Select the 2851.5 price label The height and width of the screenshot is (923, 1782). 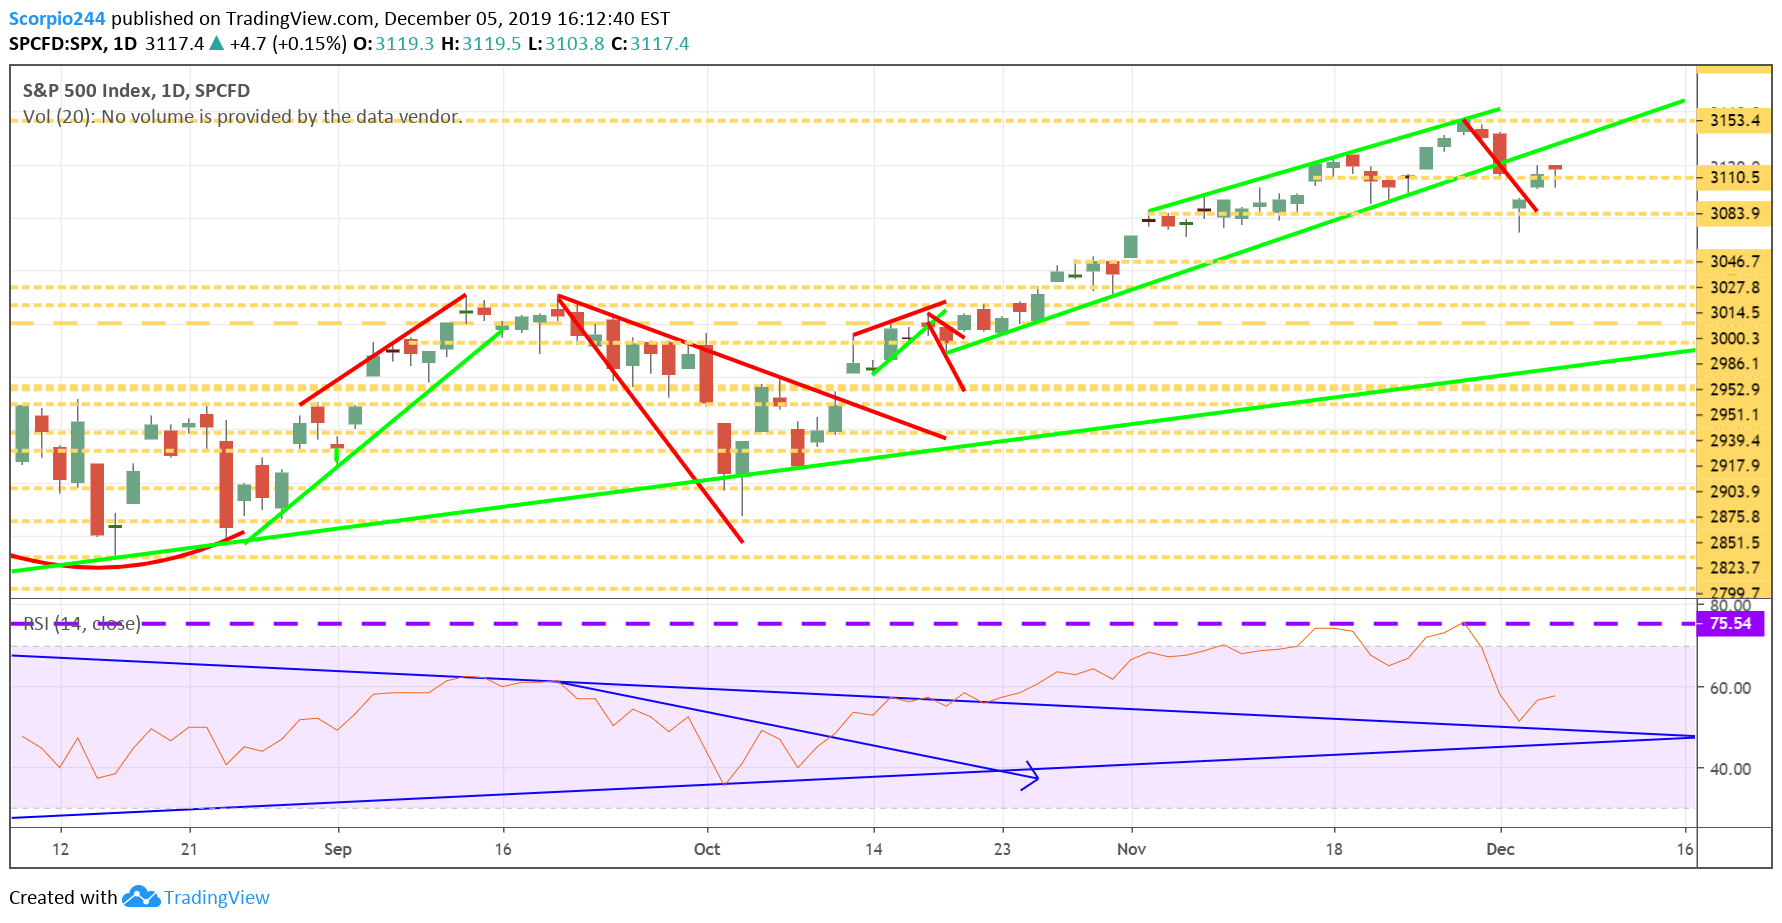pos(1734,542)
